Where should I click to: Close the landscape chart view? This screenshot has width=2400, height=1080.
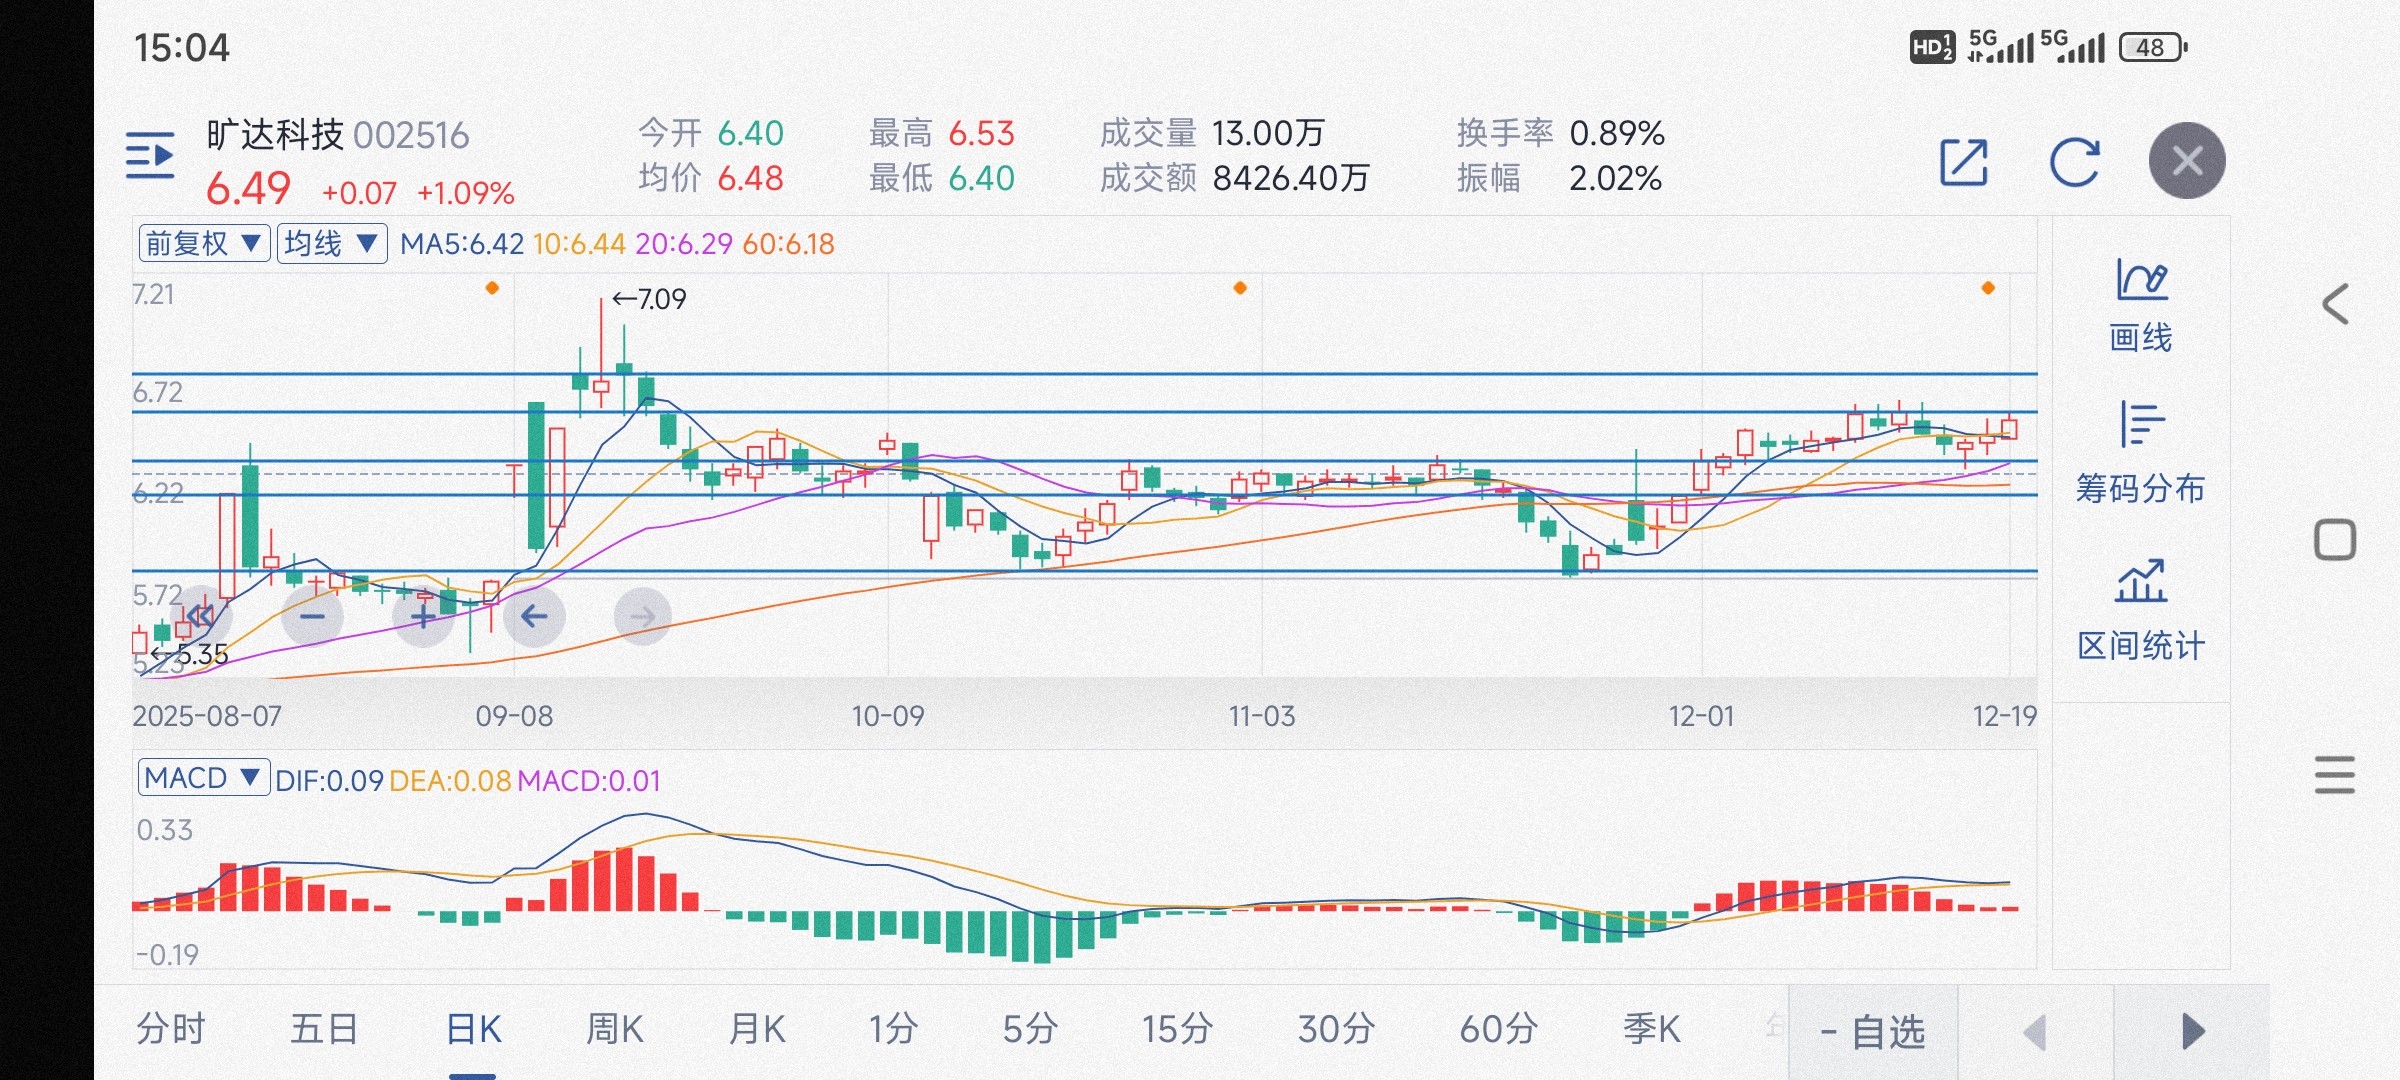[2187, 161]
